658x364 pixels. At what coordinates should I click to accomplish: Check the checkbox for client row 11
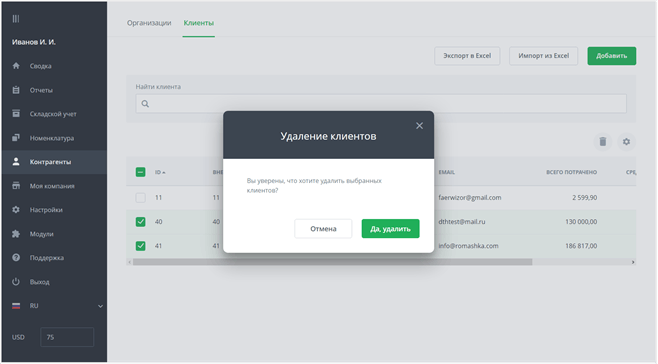(141, 198)
